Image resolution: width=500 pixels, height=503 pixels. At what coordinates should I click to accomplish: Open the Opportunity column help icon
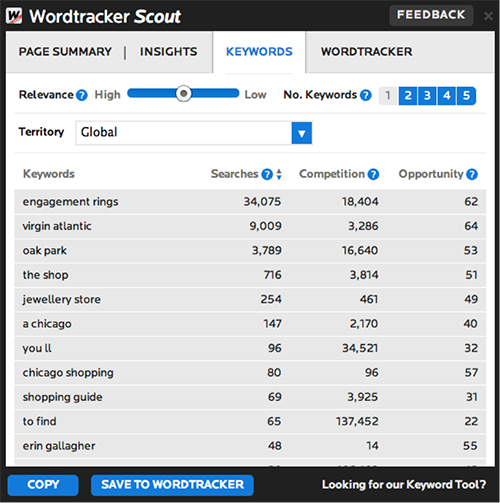coord(472,174)
